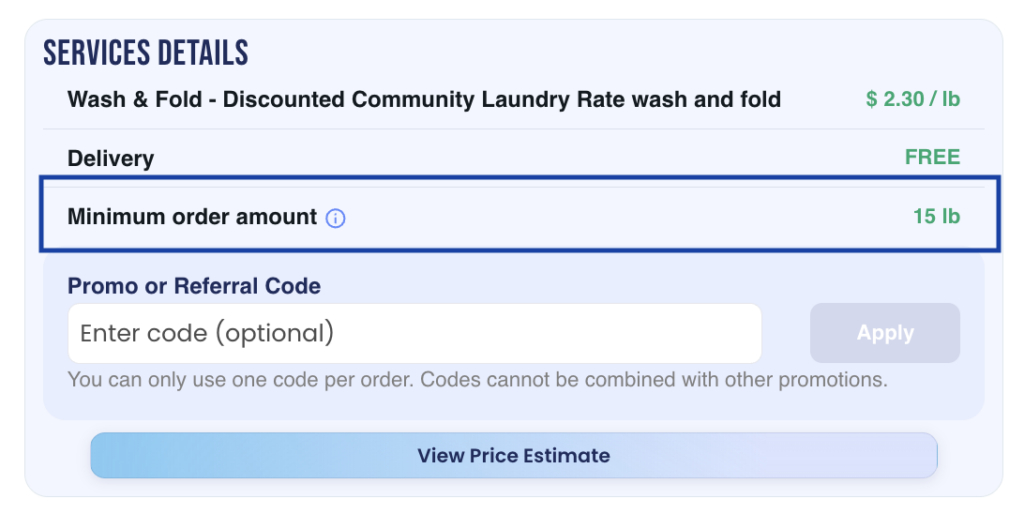Focus the Enter code (optional) field
Screen dimensions: 1024x514
414,333
